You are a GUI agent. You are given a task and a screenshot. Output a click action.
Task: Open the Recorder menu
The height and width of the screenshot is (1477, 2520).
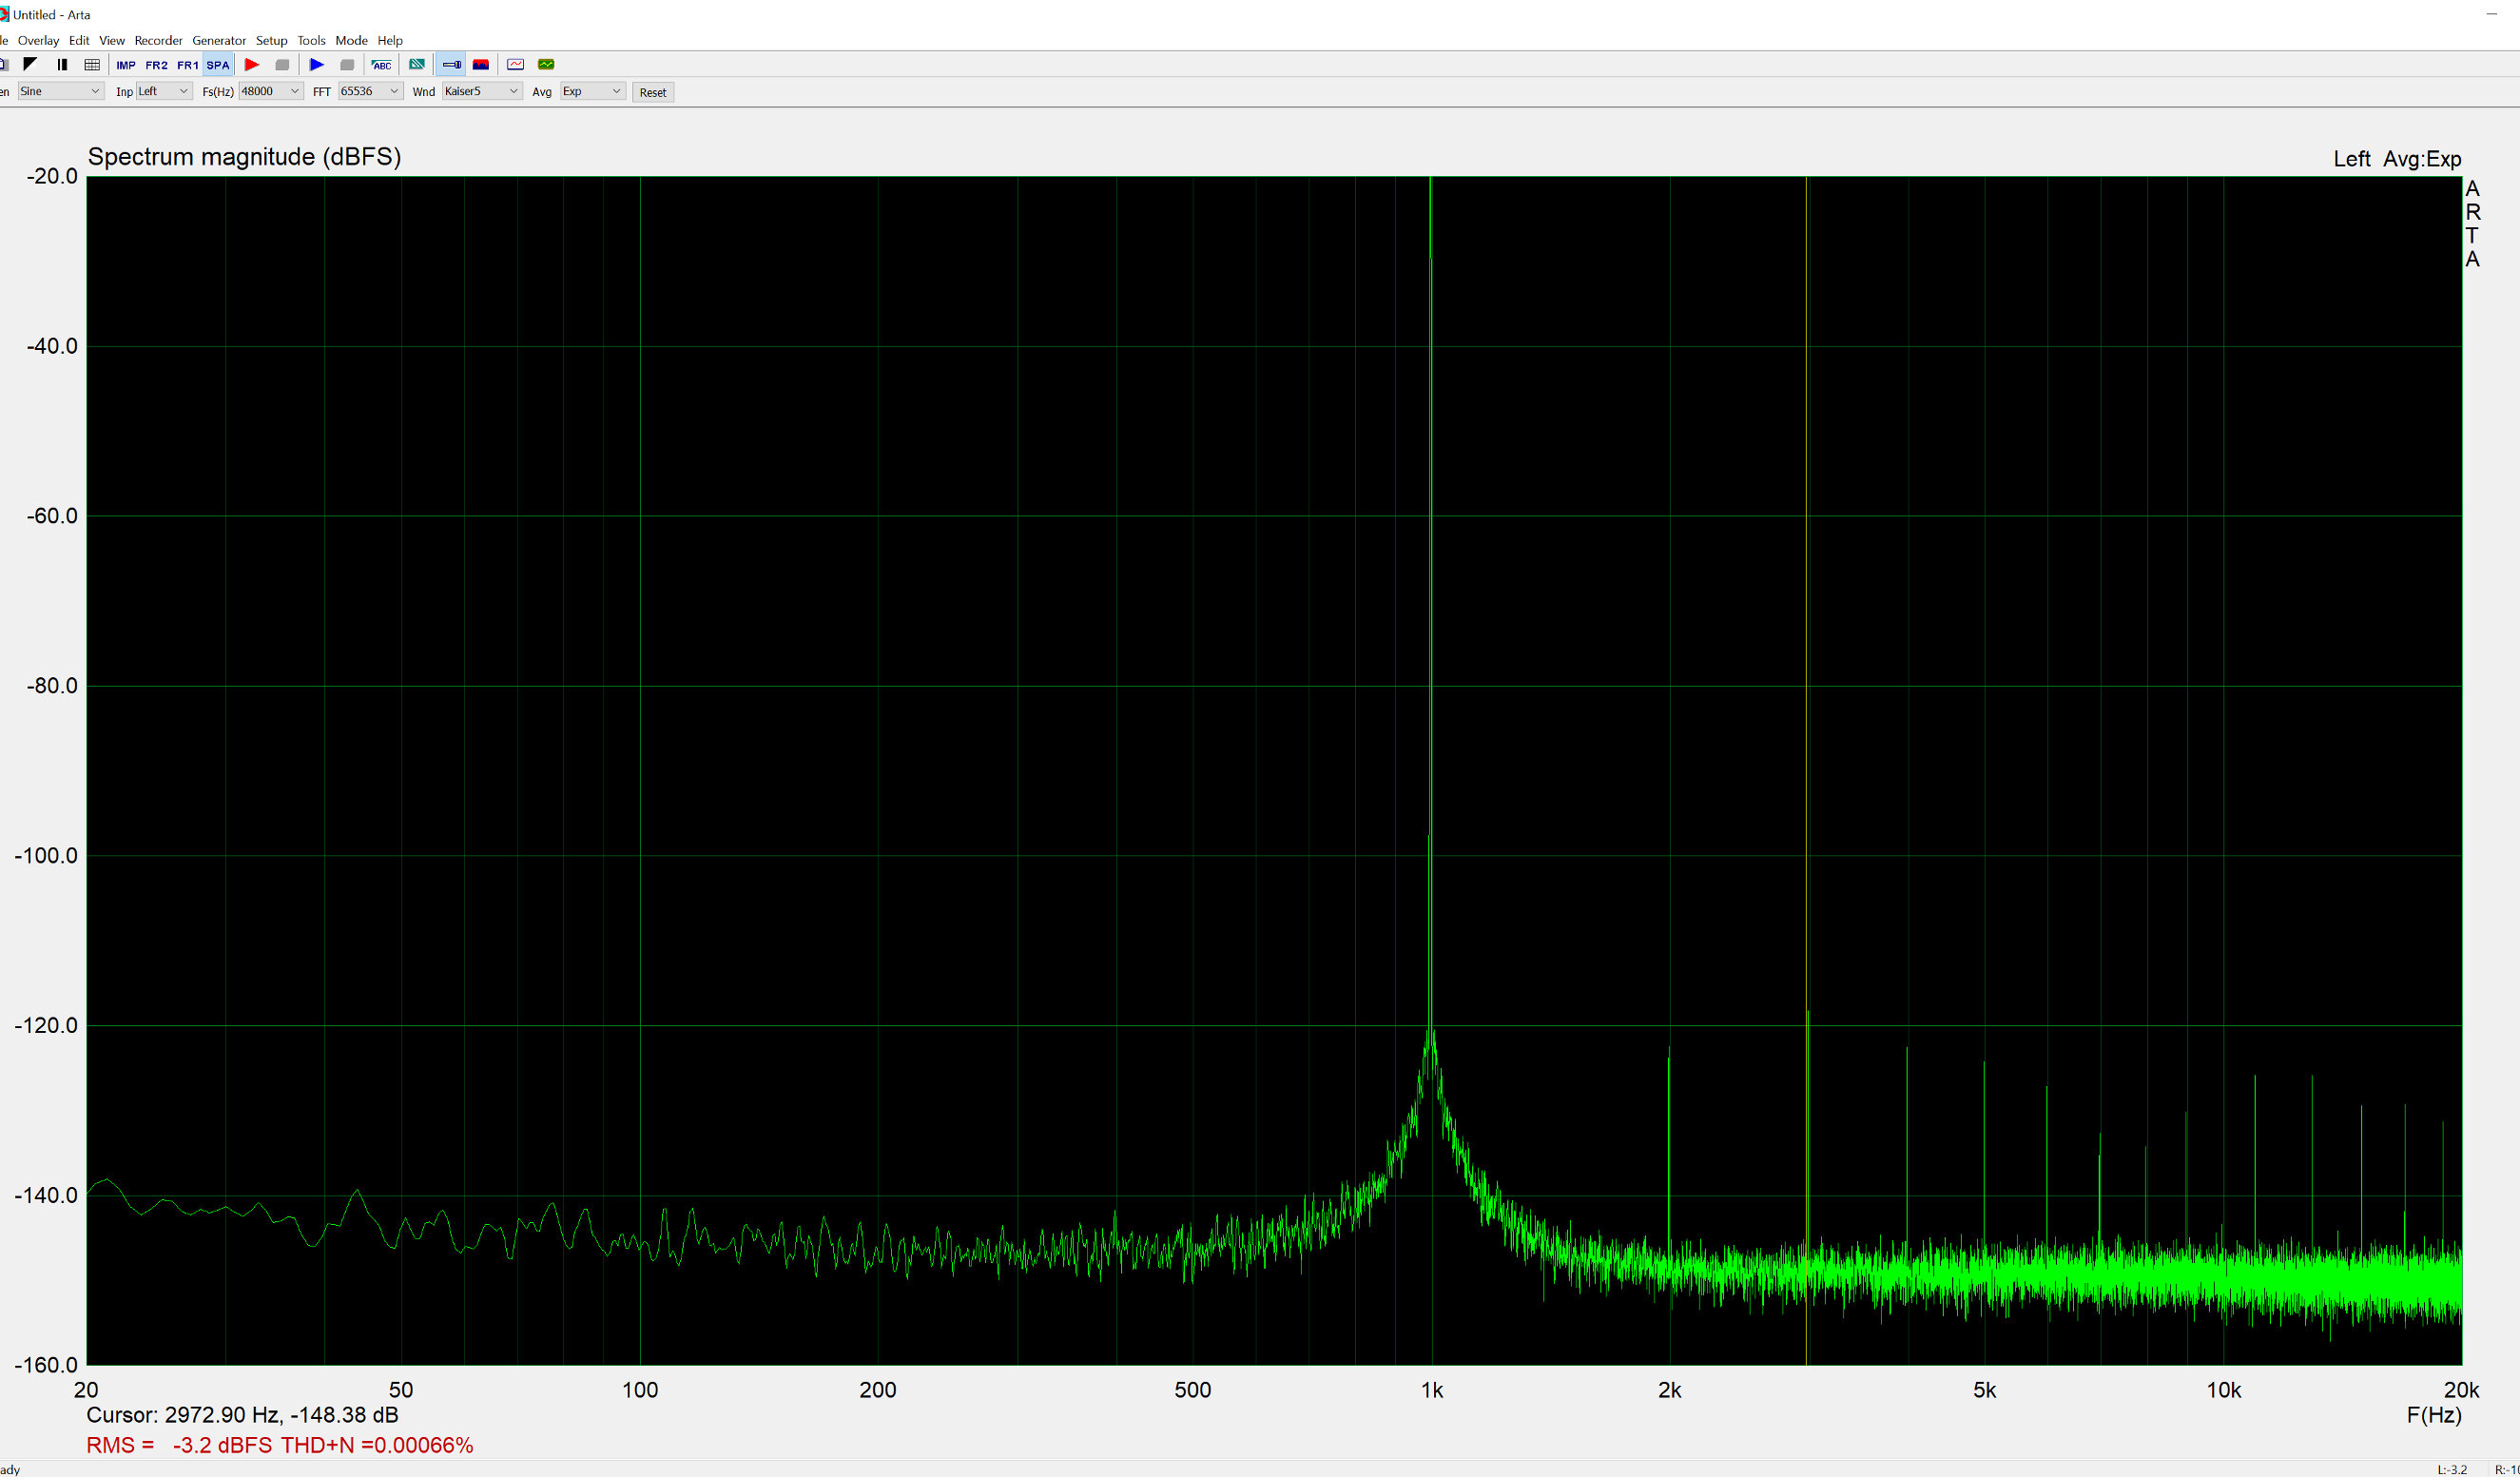point(158,41)
